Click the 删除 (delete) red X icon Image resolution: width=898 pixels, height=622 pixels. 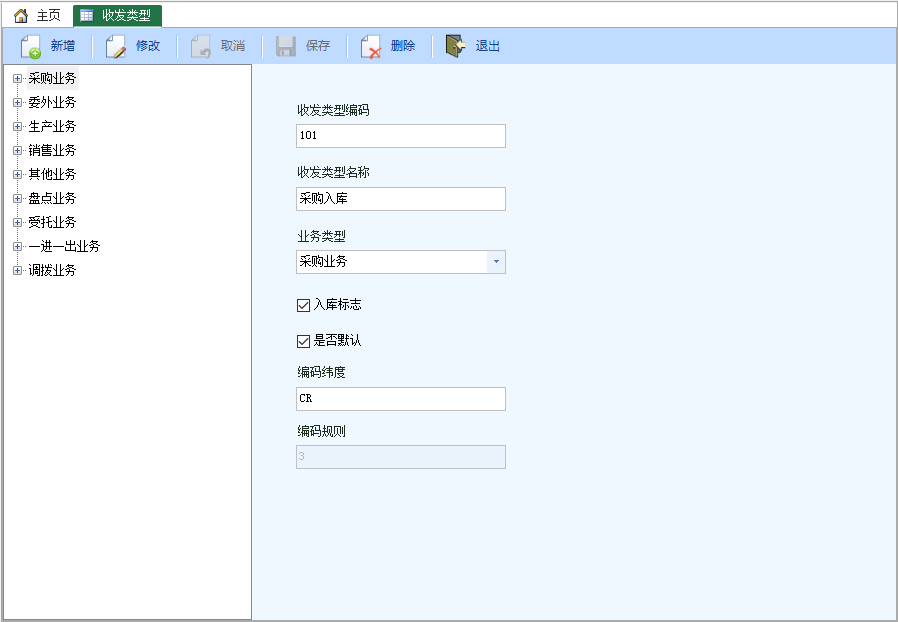click(x=371, y=46)
